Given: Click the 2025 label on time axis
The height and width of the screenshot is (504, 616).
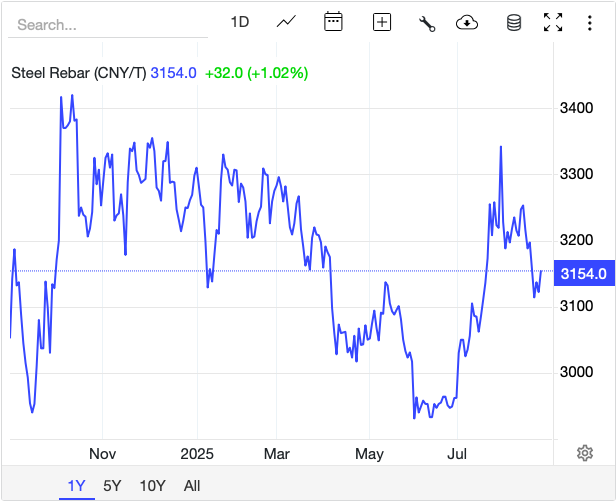Looking at the screenshot, I should (197, 453).
